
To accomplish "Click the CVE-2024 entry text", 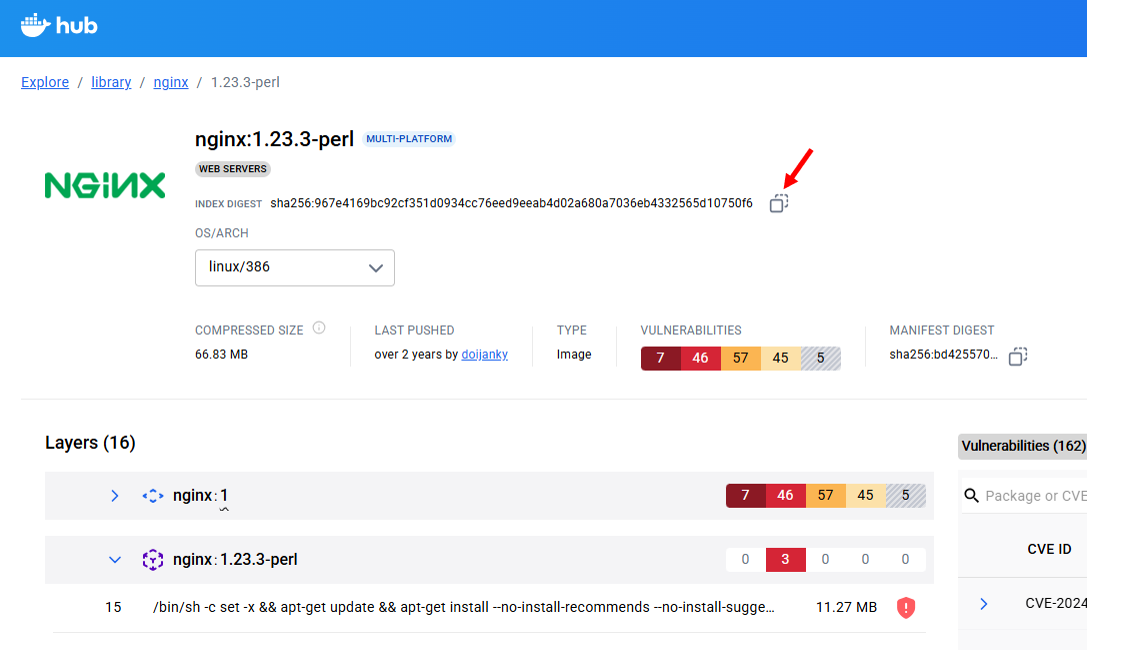I will (1056, 603).
